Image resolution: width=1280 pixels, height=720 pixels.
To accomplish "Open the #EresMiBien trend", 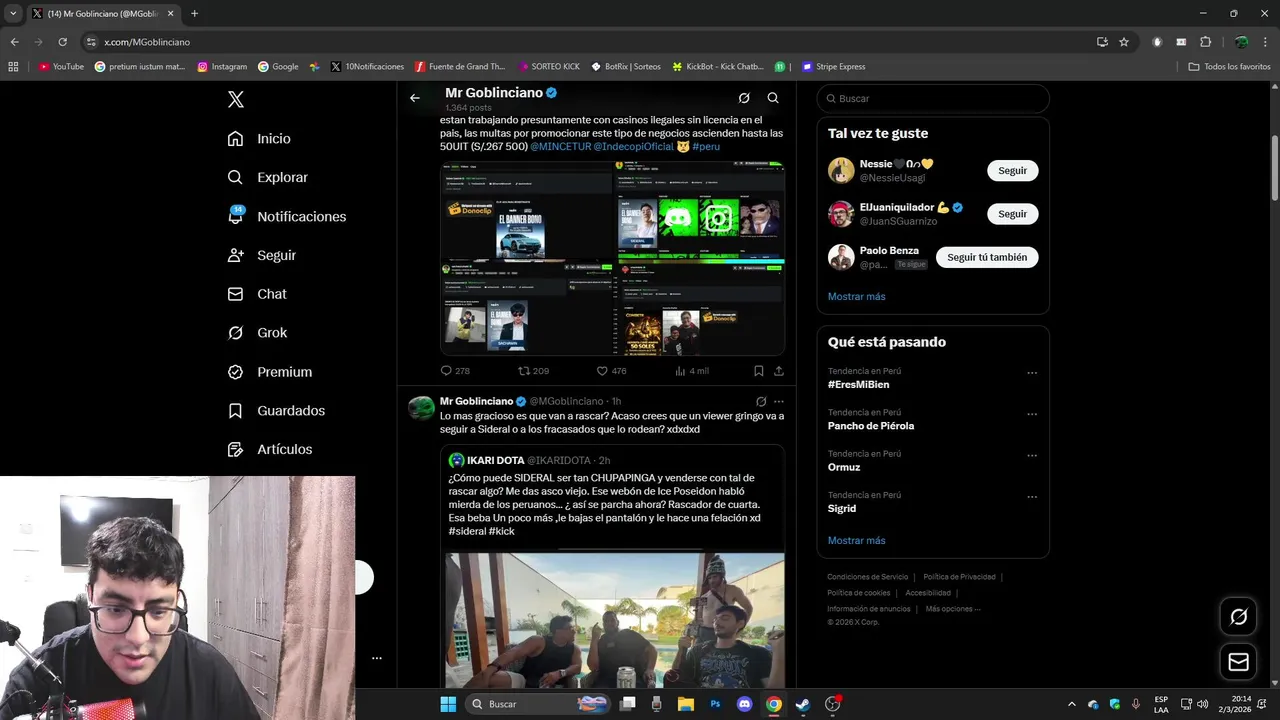I will tap(858, 385).
